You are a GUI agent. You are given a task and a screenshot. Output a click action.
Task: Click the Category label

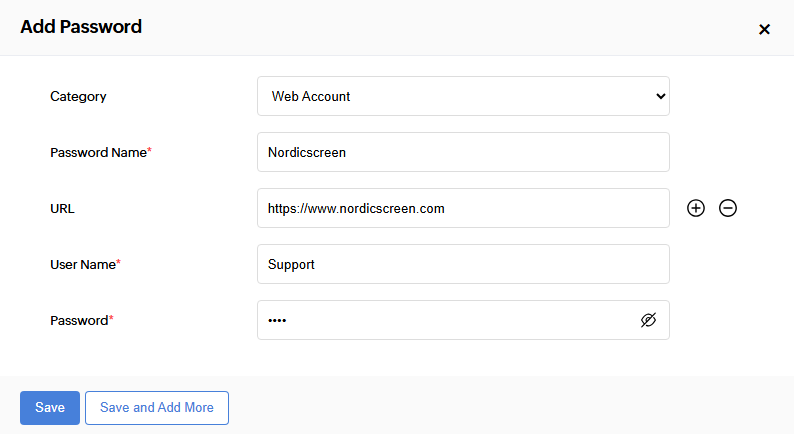78,96
